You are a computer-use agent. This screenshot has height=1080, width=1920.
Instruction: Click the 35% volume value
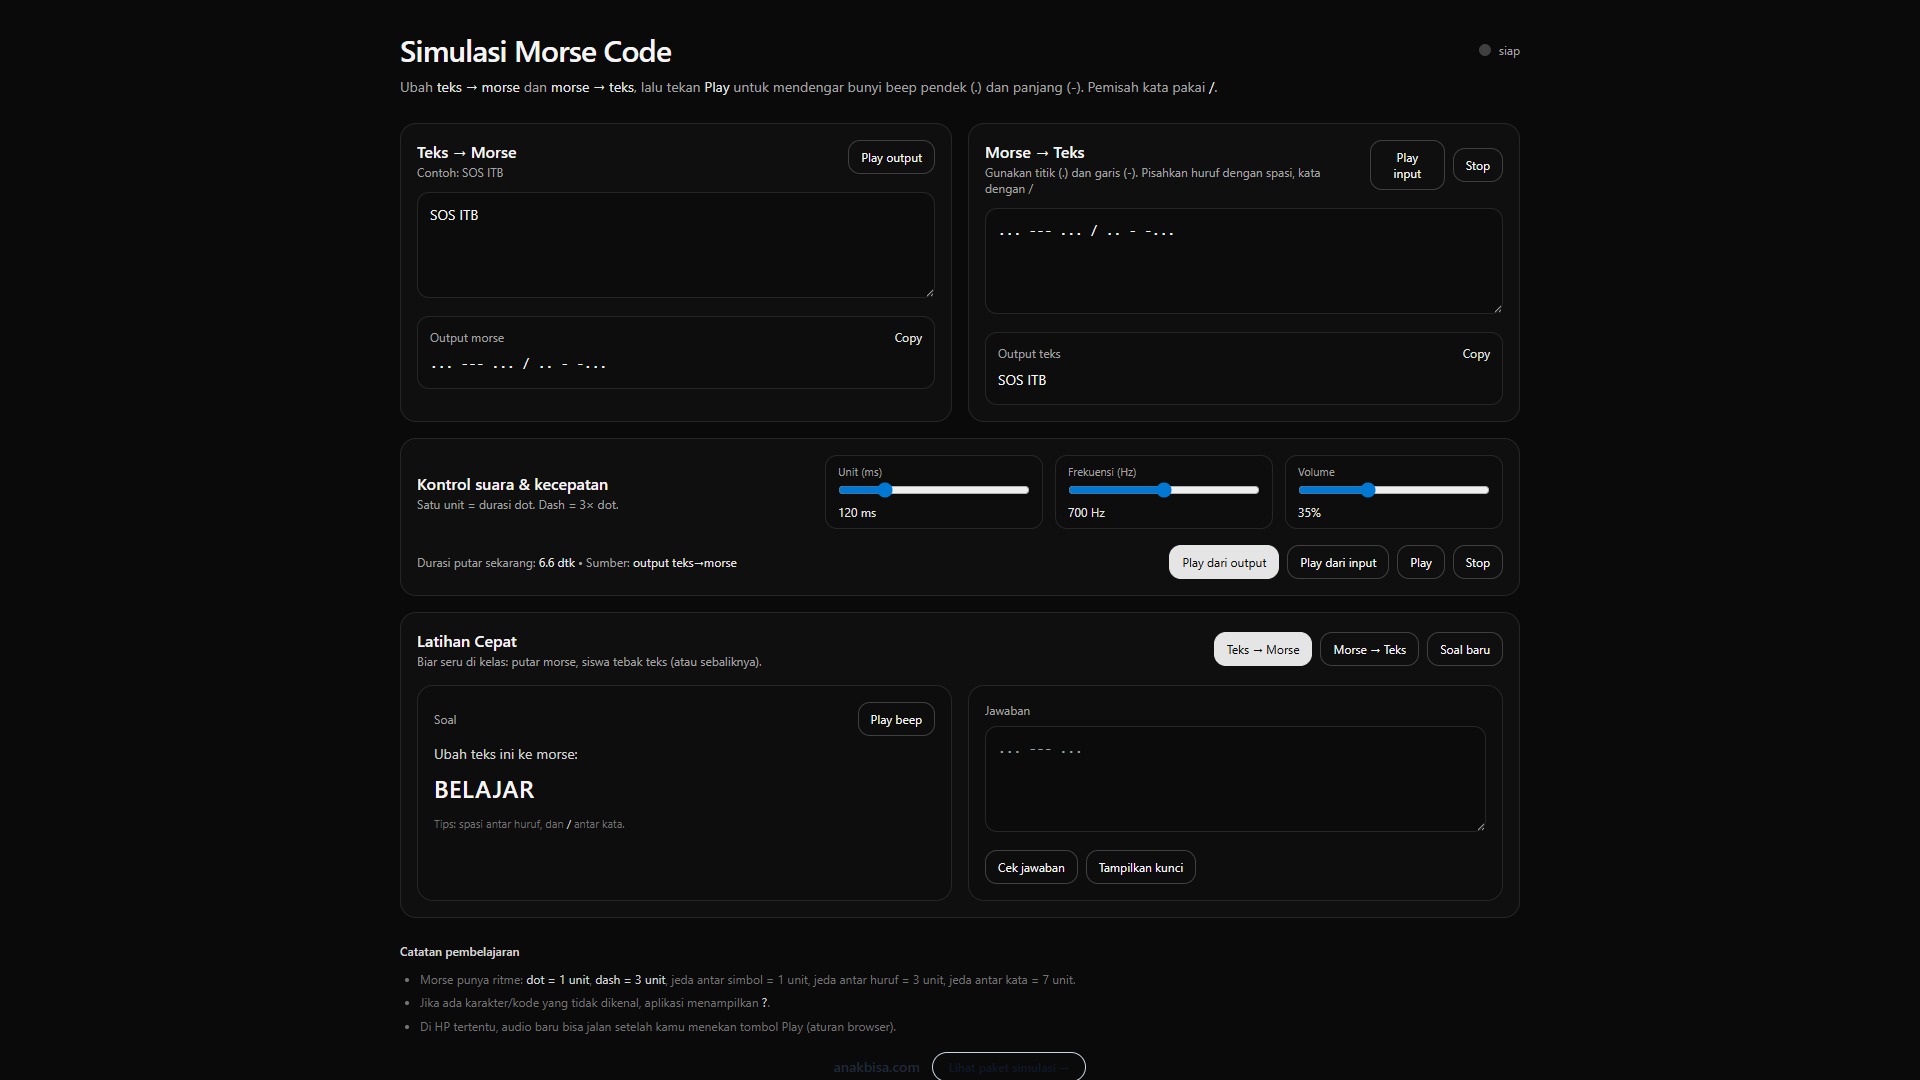pyautogui.click(x=1309, y=513)
